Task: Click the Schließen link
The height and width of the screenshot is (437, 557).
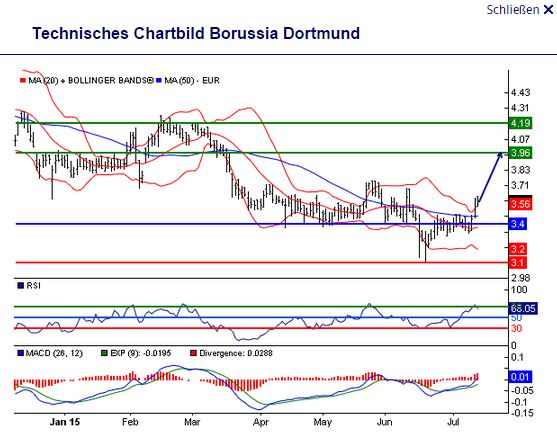Action: pos(513,10)
